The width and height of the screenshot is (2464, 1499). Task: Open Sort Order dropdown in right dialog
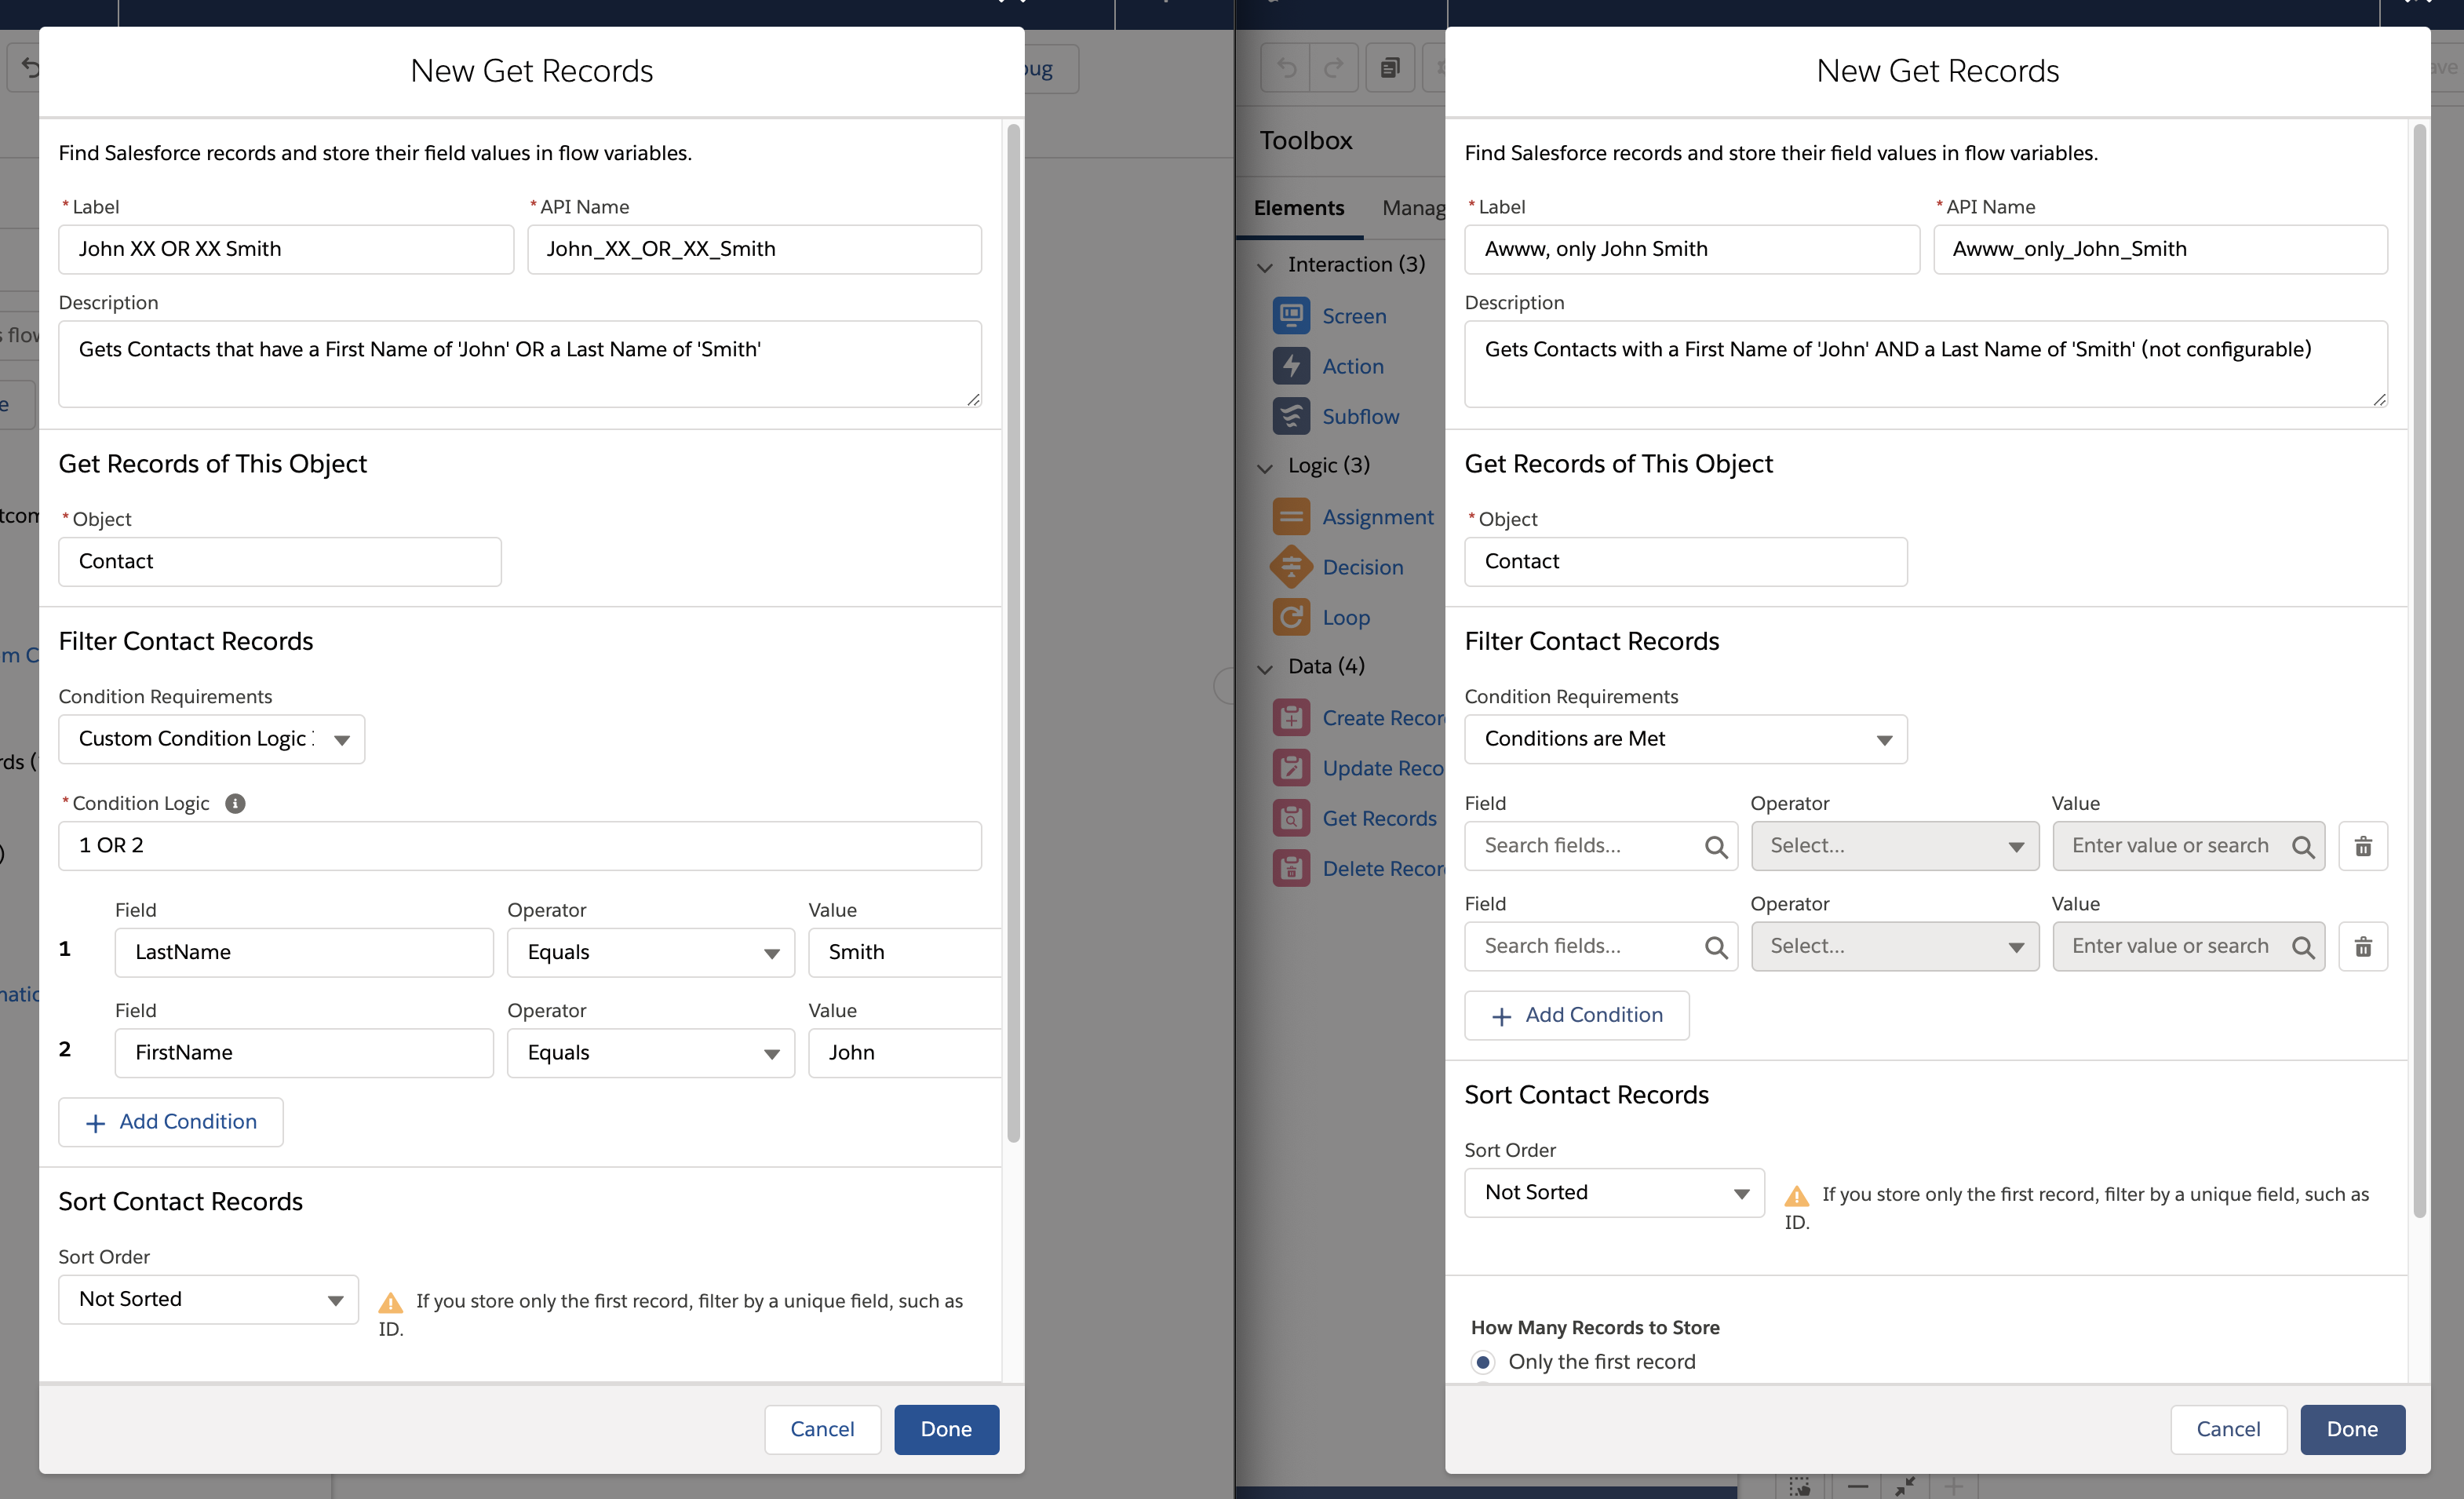tap(1615, 1192)
